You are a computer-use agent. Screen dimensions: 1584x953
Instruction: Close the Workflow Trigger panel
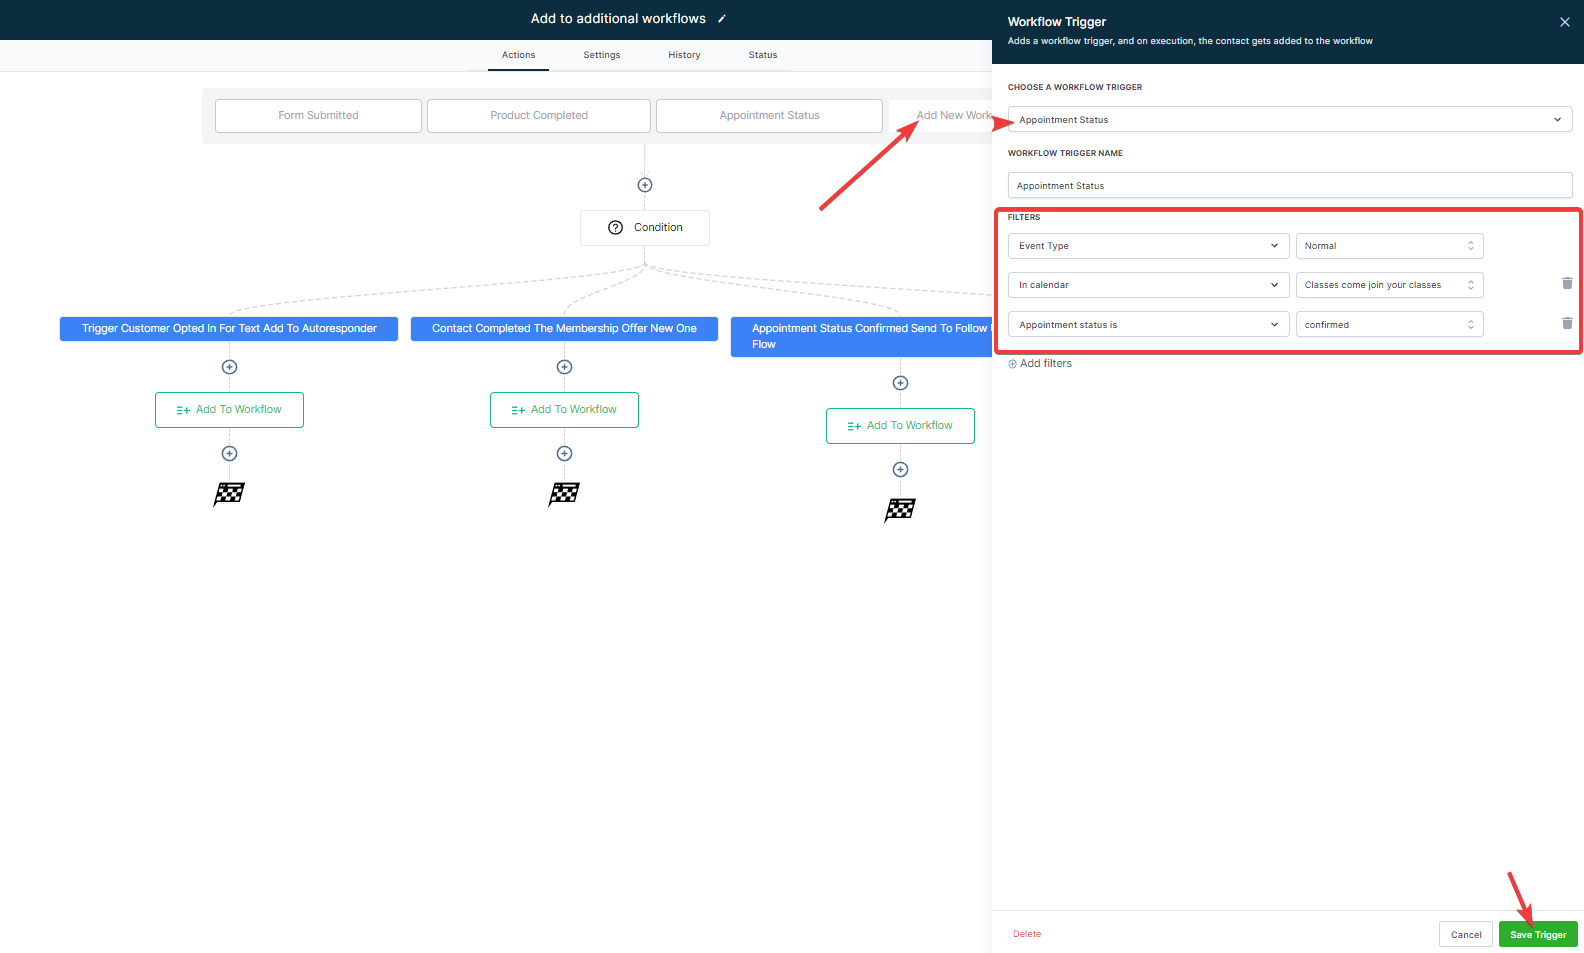(1565, 22)
